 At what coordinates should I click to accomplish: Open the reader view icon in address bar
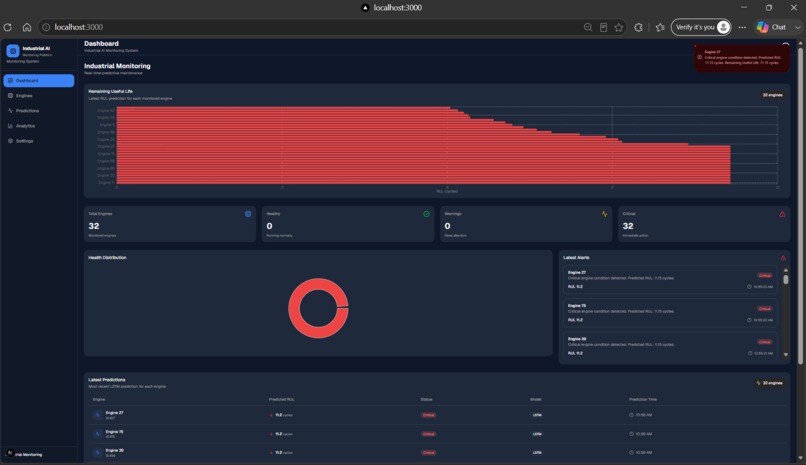click(x=603, y=27)
